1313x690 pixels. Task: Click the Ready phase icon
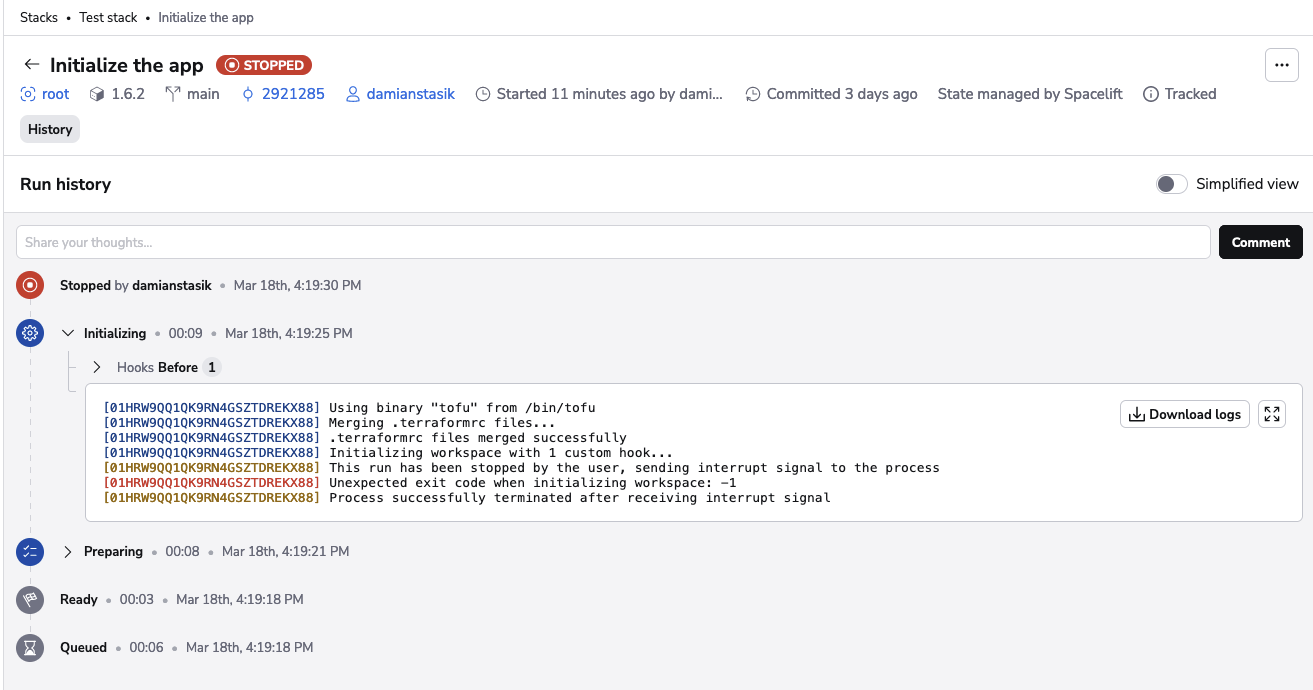coord(29,599)
